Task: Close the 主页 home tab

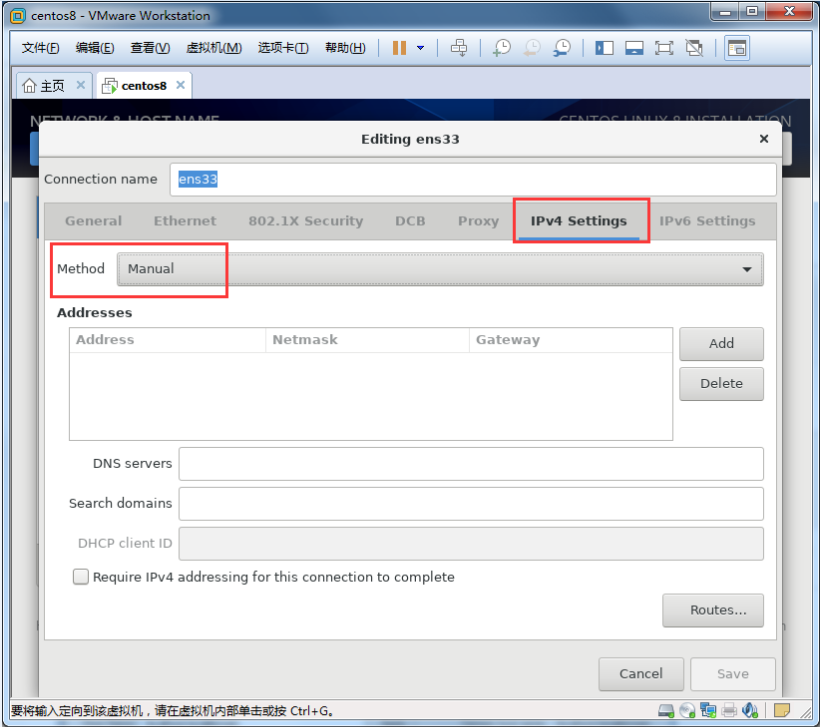Action: click(x=81, y=85)
